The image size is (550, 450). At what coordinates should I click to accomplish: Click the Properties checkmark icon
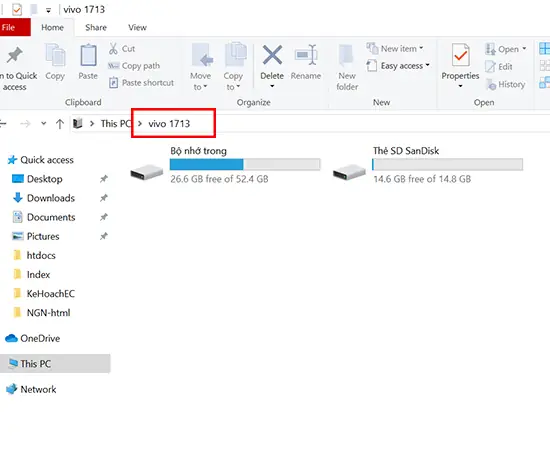pos(460,55)
